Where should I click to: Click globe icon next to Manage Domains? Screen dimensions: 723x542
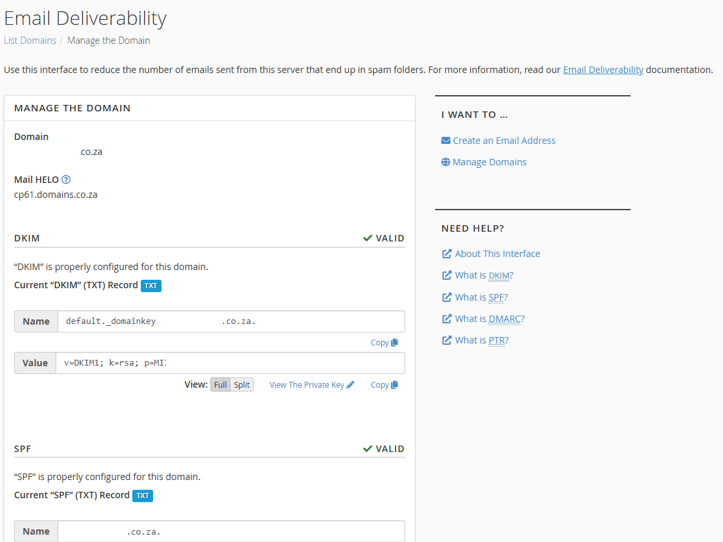pyautogui.click(x=446, y=162)
